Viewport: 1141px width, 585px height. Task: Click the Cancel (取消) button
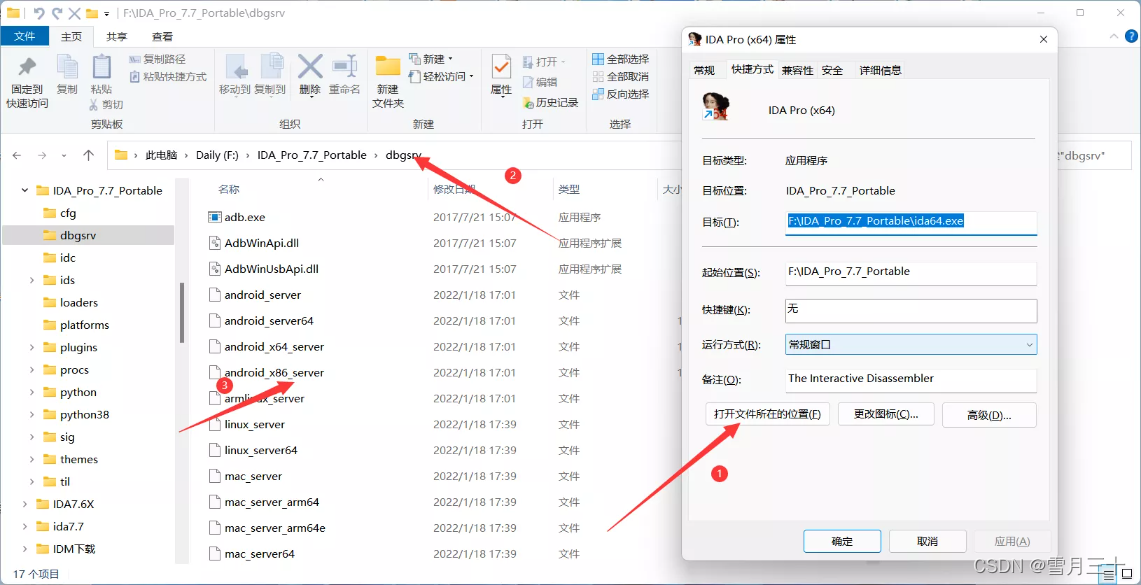click(x=928, y=541)
